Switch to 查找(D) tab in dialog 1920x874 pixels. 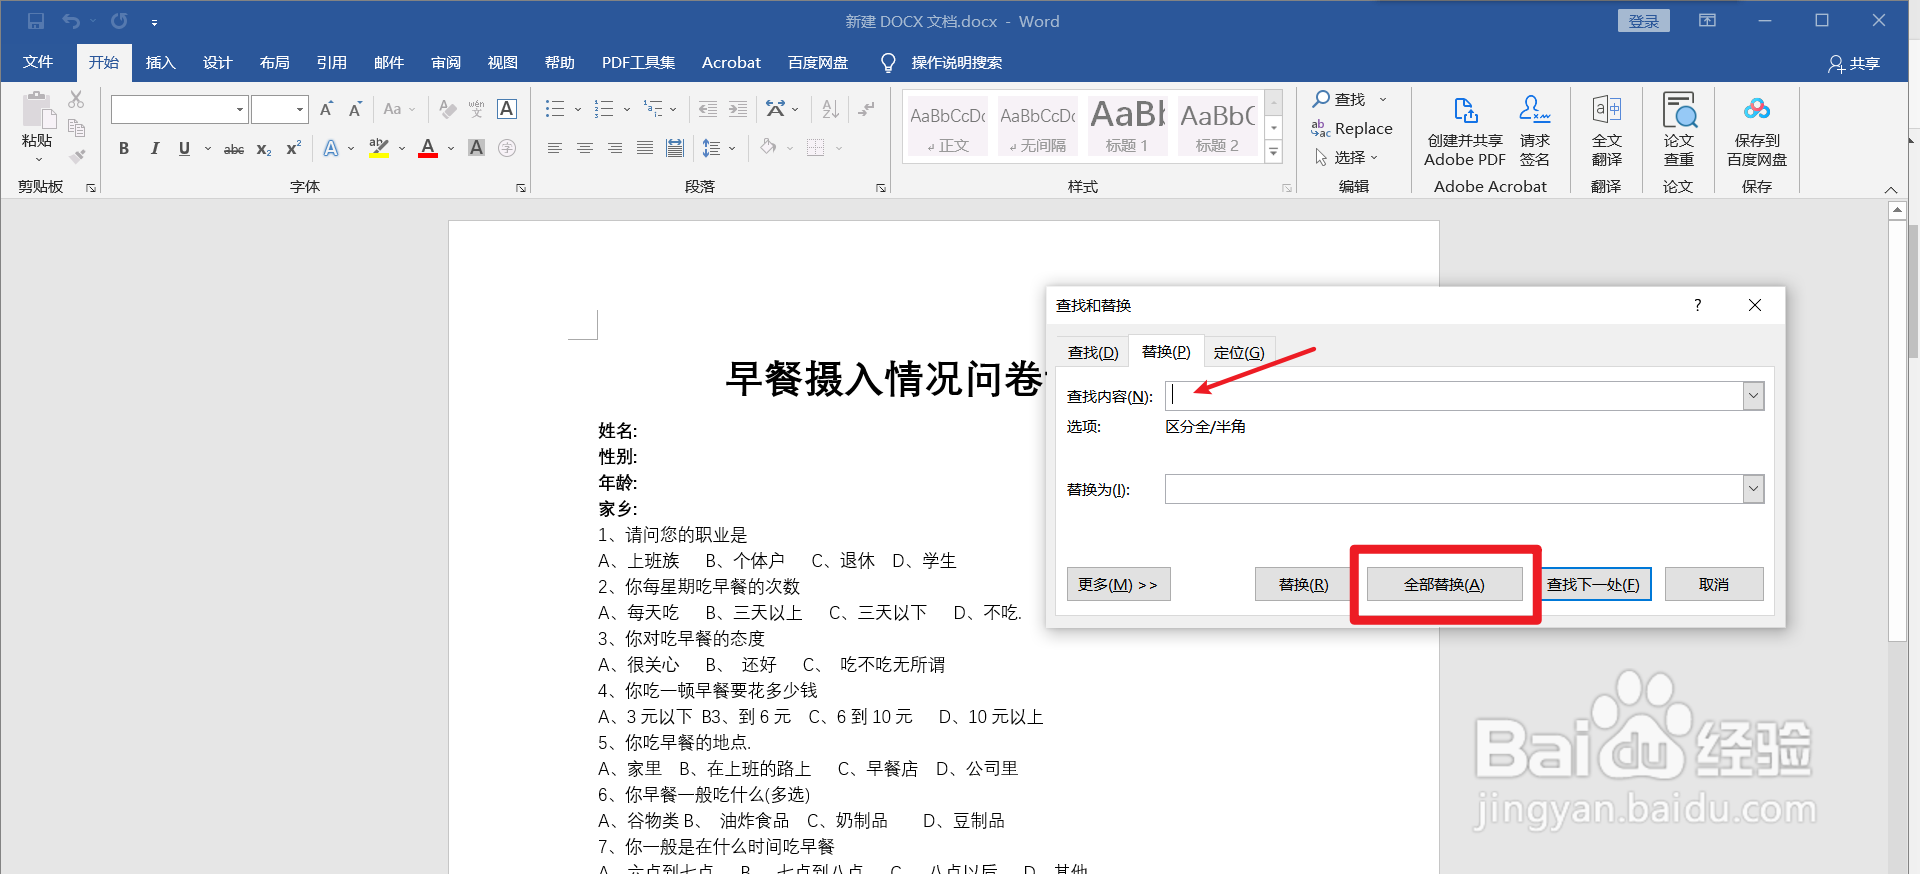1093,352
